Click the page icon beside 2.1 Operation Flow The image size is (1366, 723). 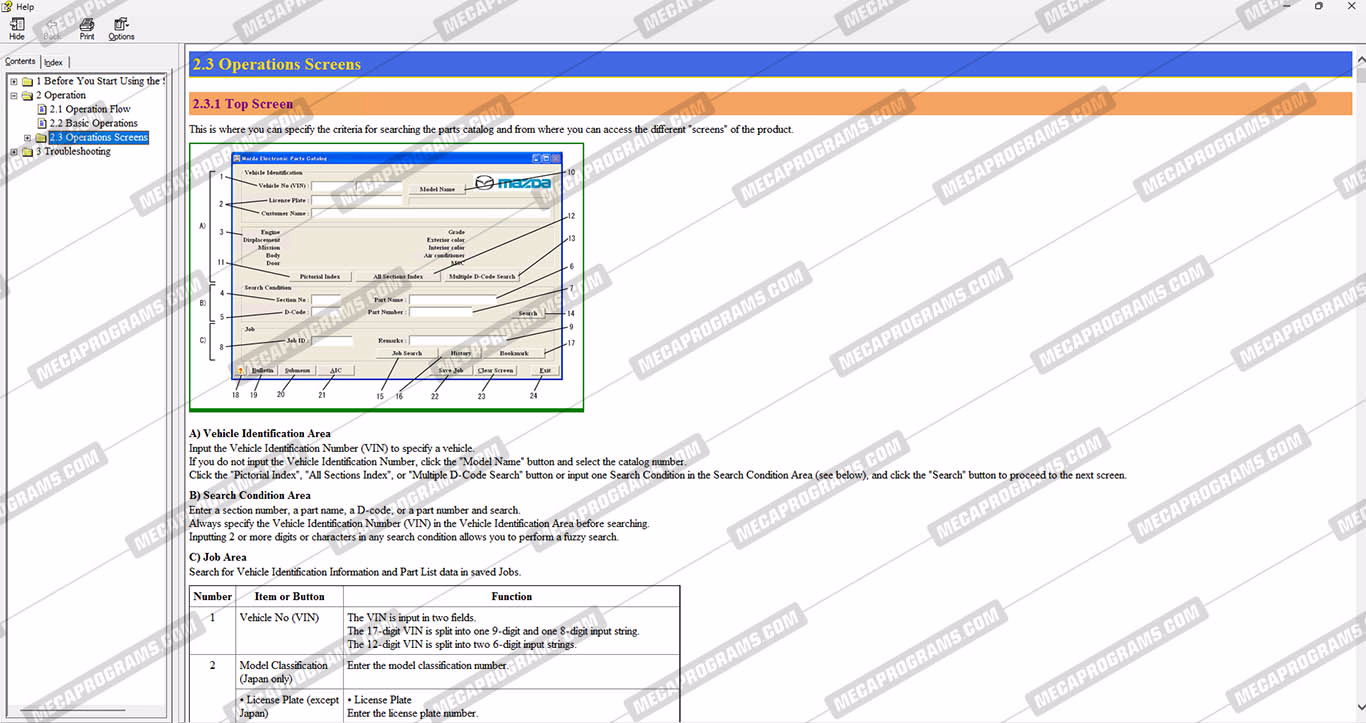pyautogui.click(x=42, y=109)
